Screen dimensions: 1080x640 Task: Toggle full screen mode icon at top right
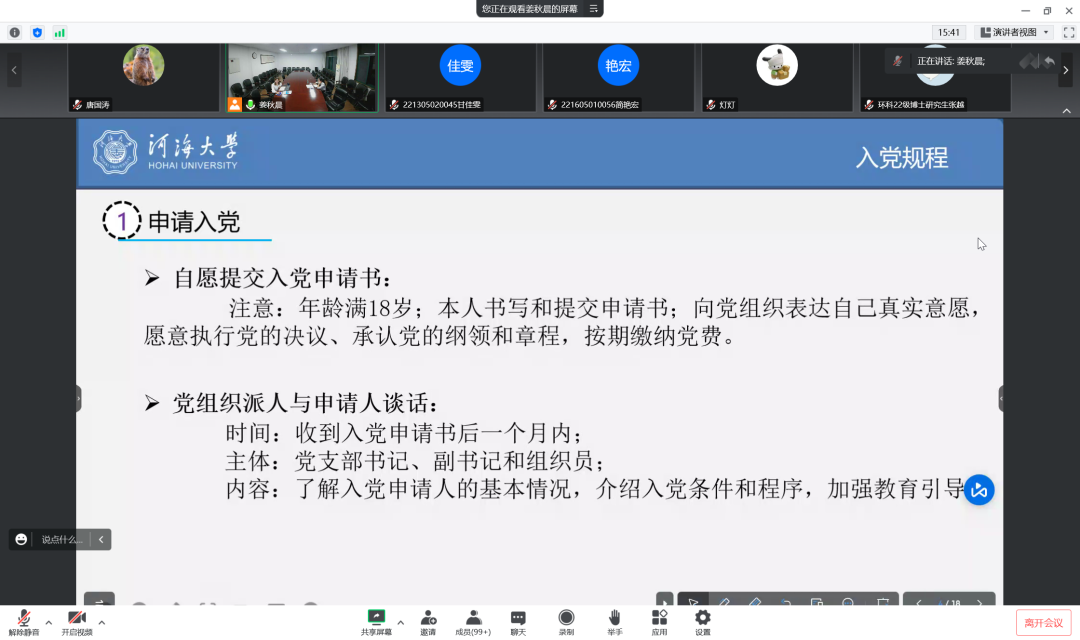click(1069, 32)
